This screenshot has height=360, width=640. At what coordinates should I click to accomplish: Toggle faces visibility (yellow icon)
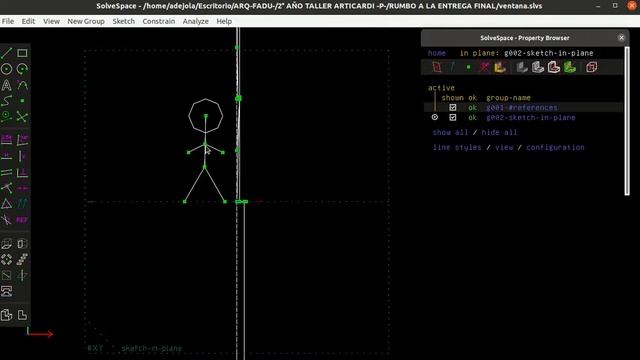coord(500,67)
